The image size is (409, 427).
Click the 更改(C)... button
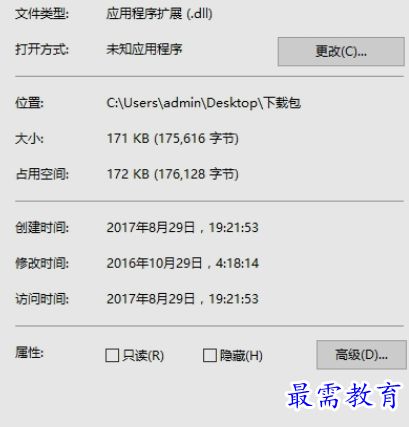[341, 51]
